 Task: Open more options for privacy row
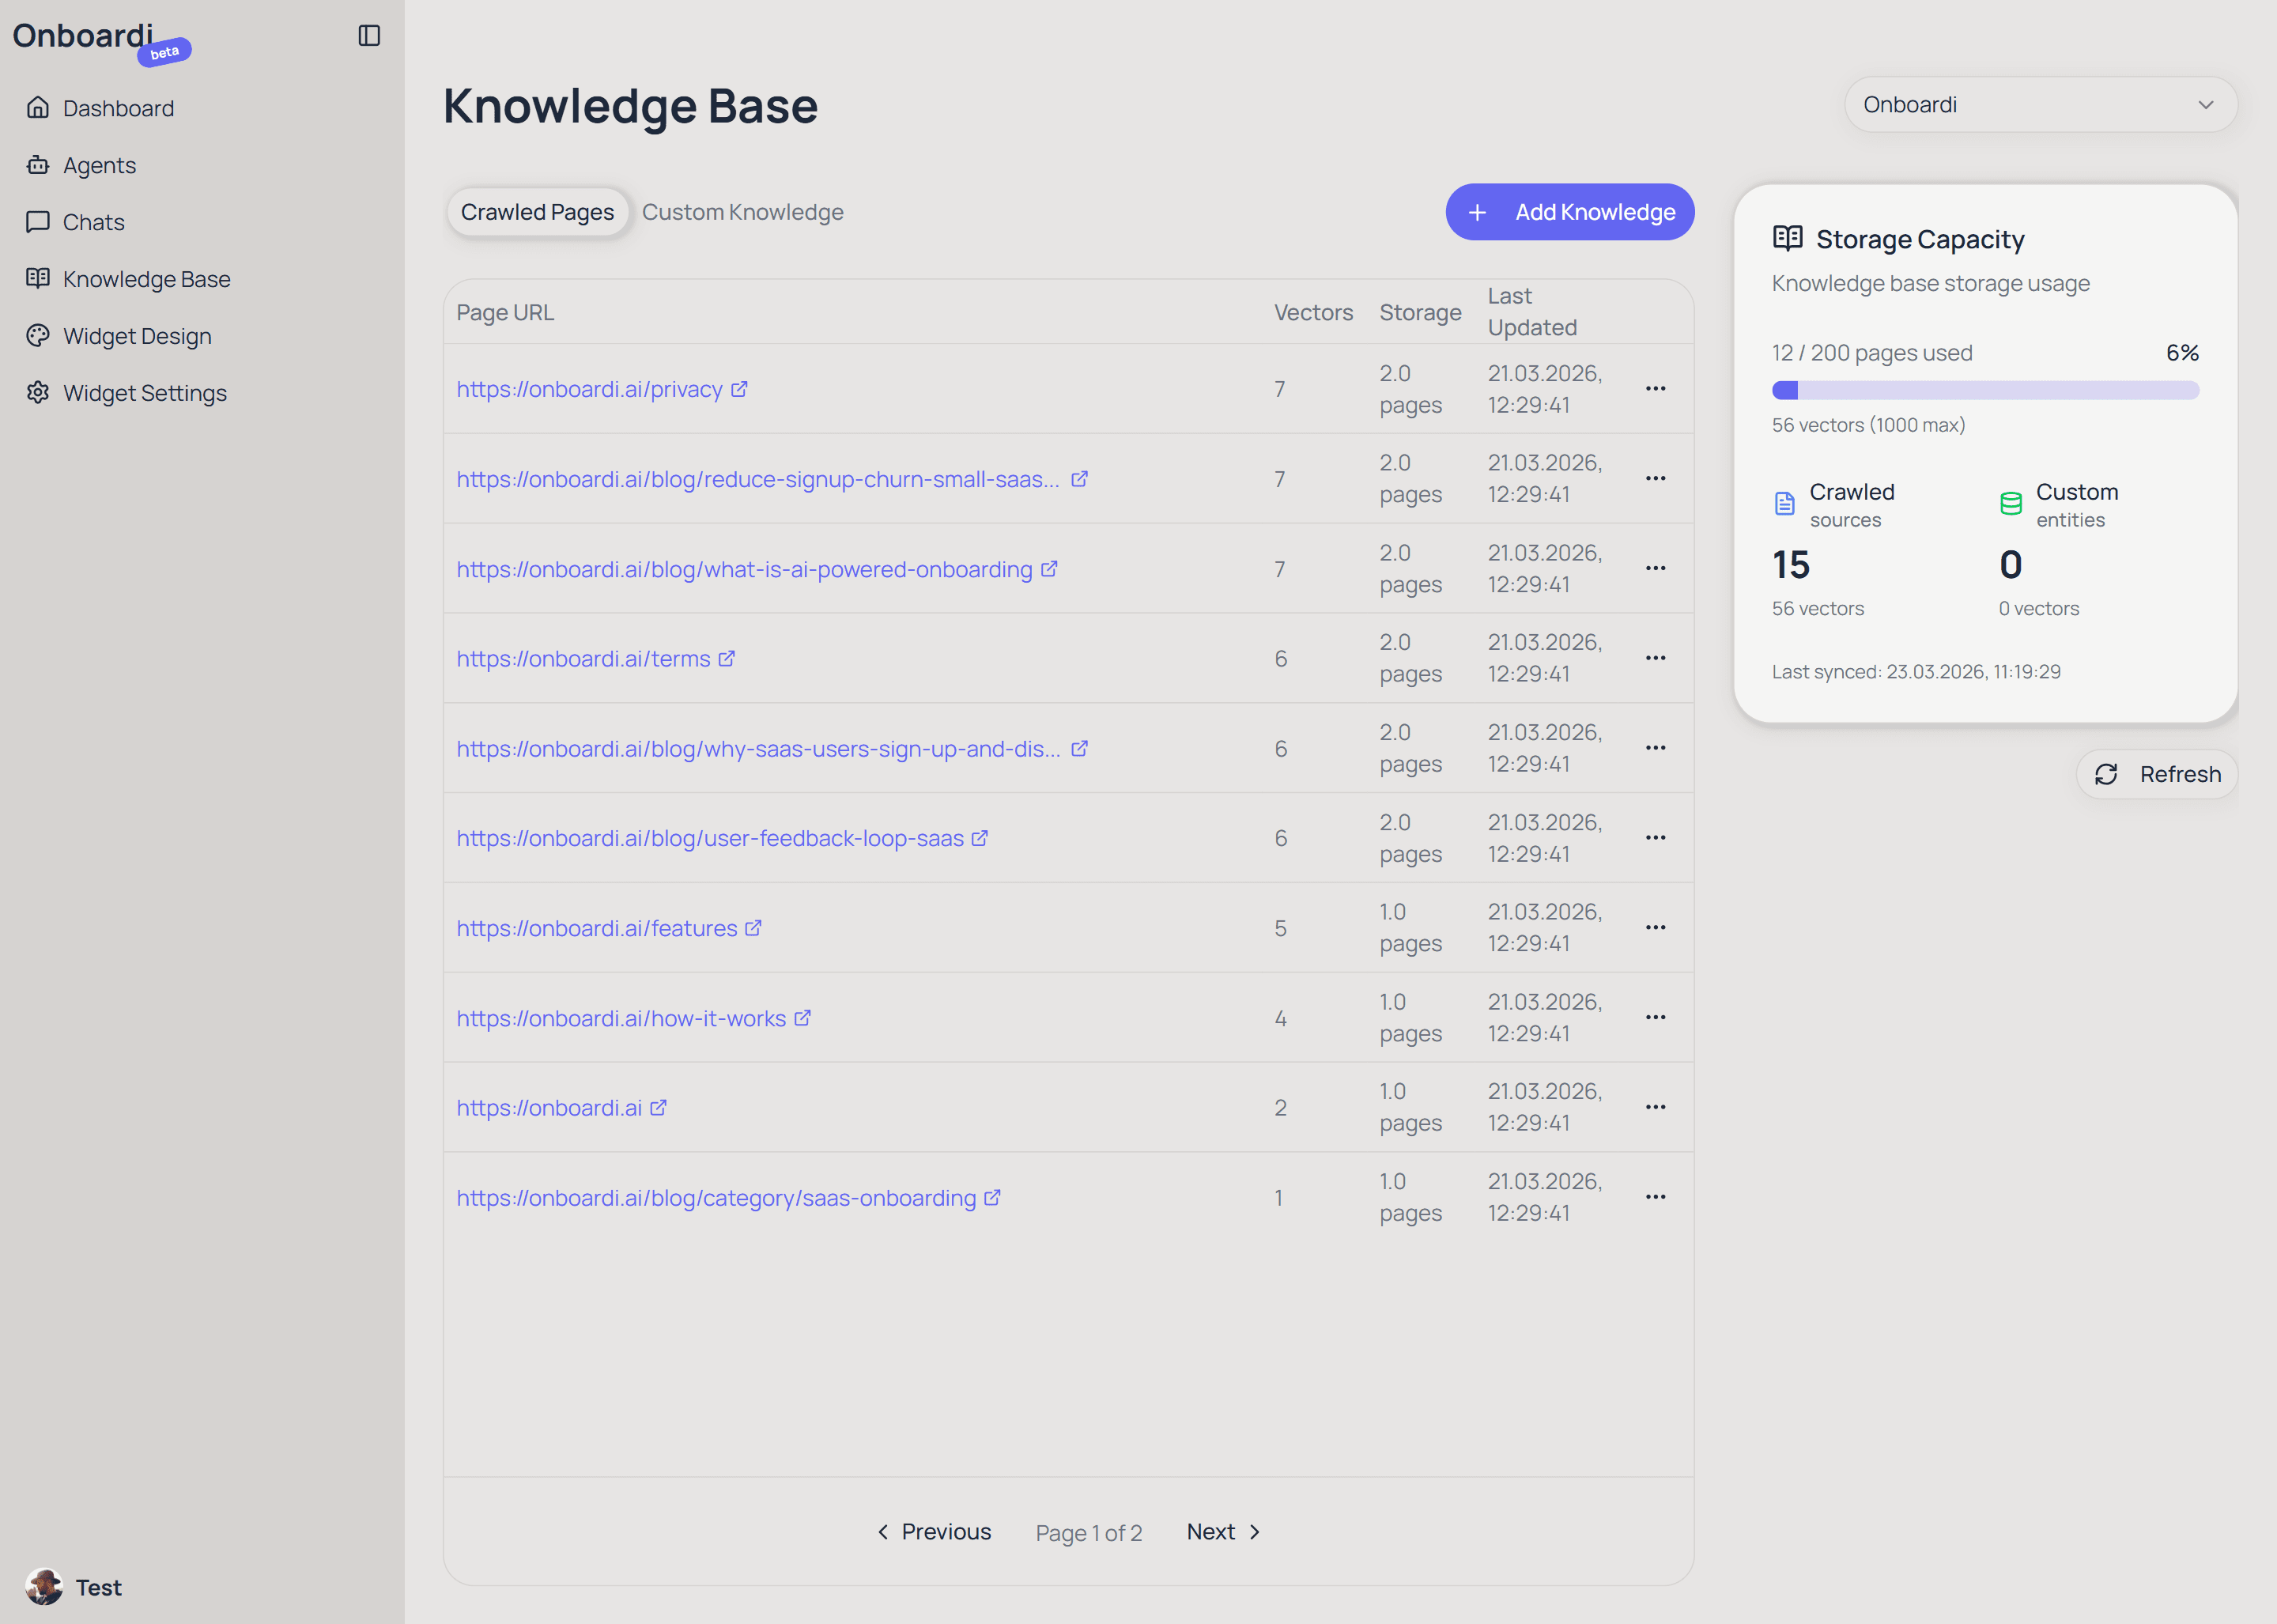pyautogui.click(x=1656, y=389)
